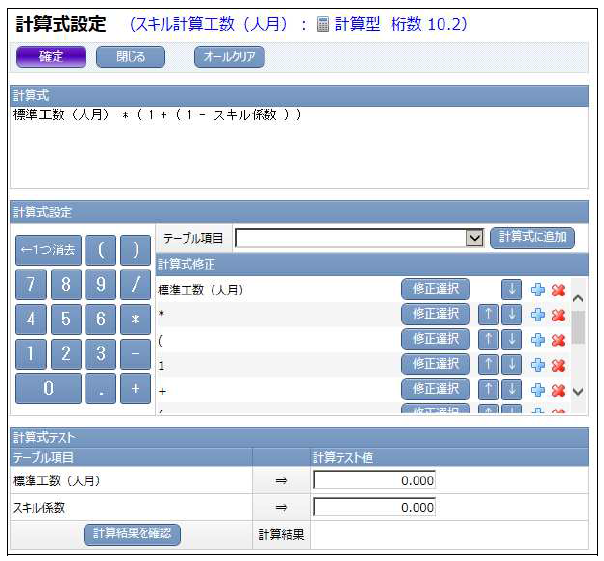Click the オールクリア button

tap(229, 57)
